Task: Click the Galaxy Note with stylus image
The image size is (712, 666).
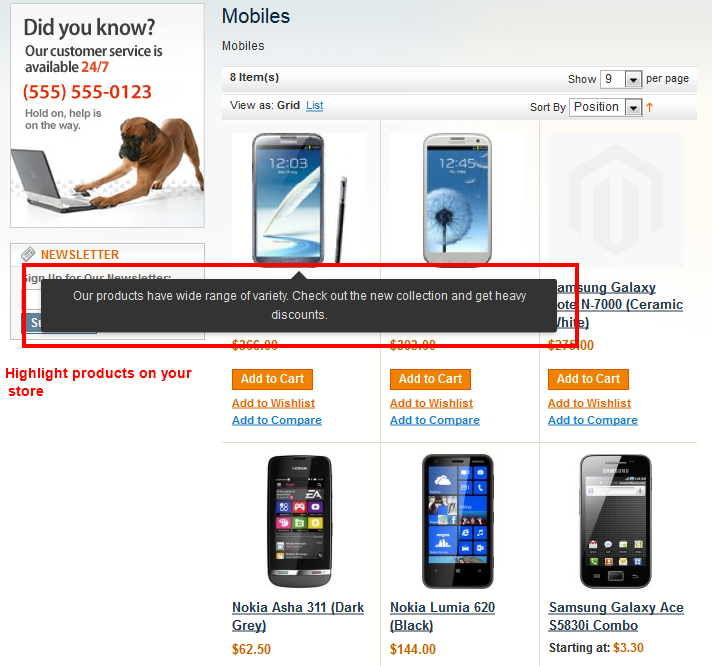Action: pos(299,198)
